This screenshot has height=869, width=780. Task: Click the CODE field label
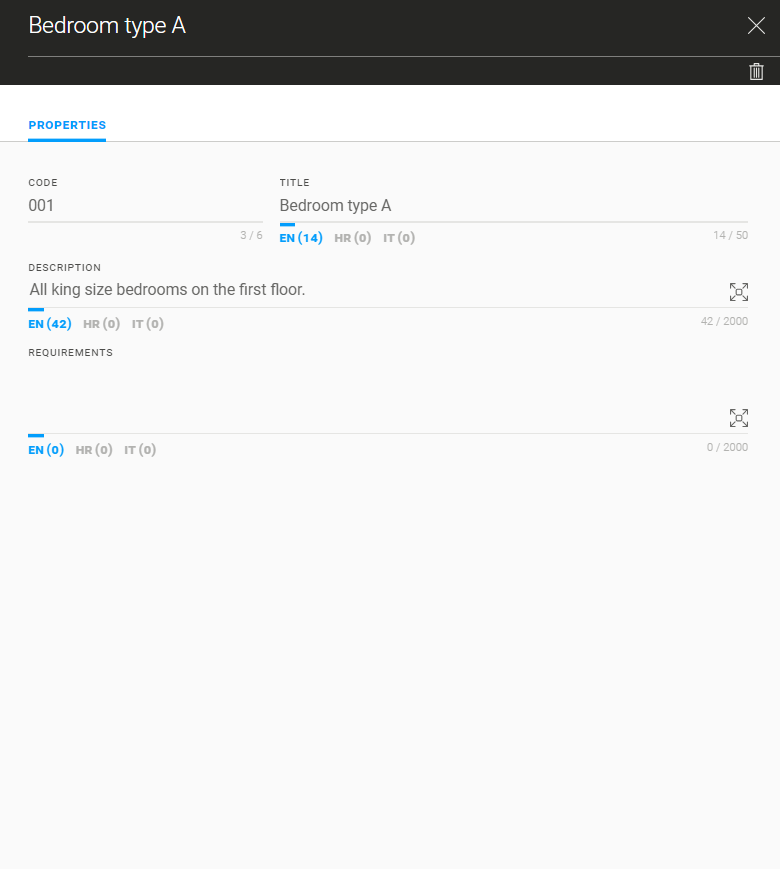pyautogui.click(x=43, y=182)
